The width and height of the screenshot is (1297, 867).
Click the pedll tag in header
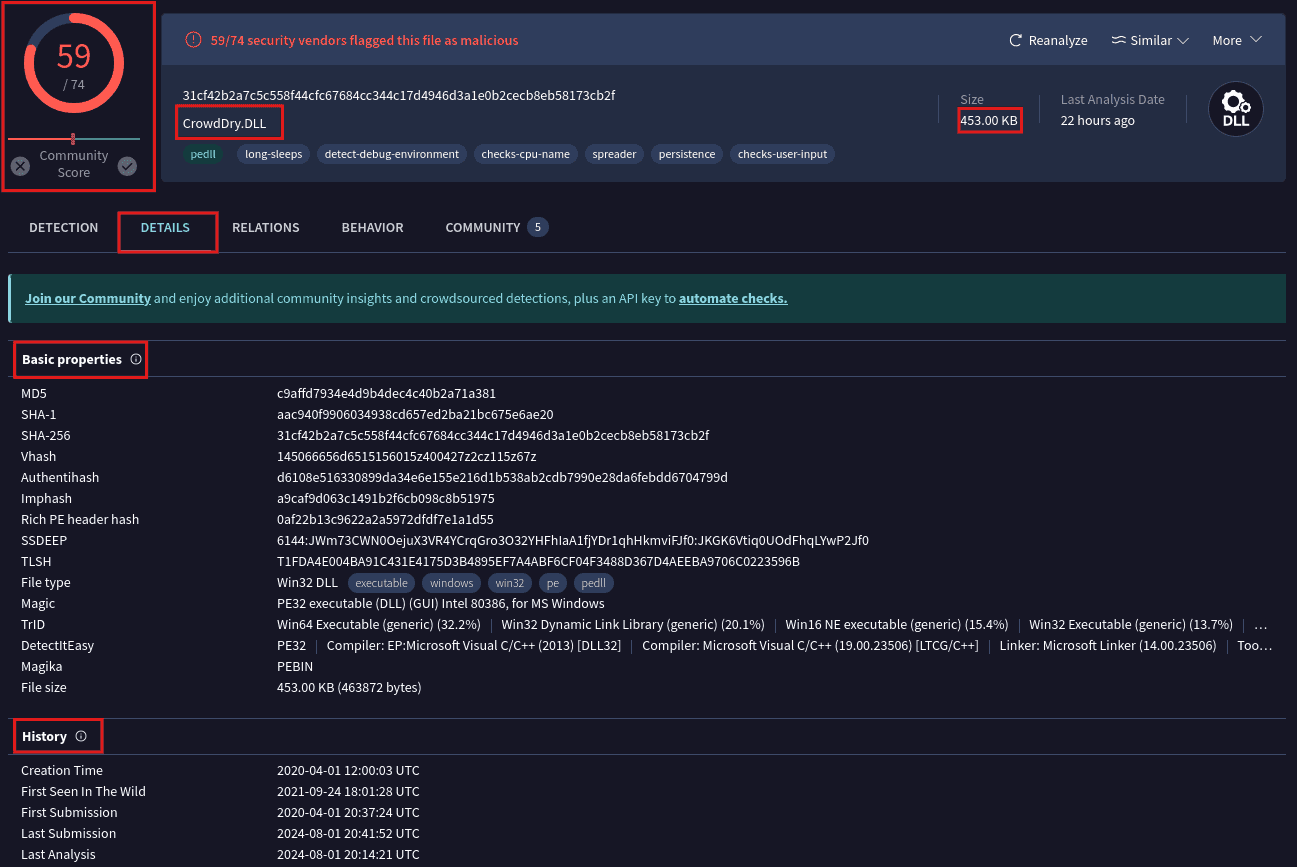pyautogui.click(x=203, y=154)
